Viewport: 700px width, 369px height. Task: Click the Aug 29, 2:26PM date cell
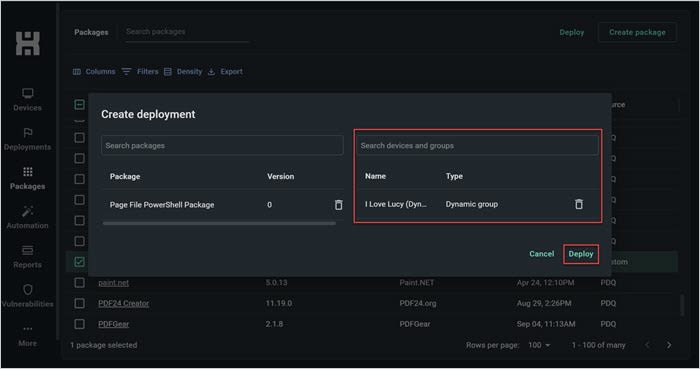[544, 303]
